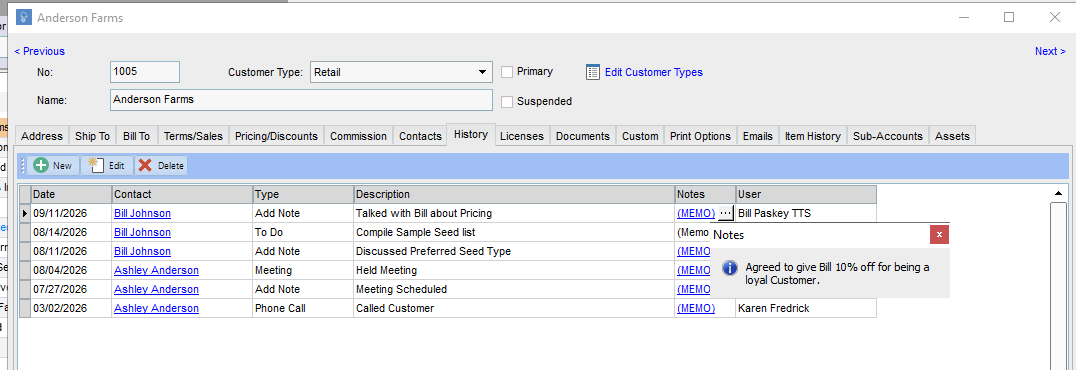Click the 'Karen Fredrick' user cell
This screenshot has width=1076, height=370.
point(806,308)
